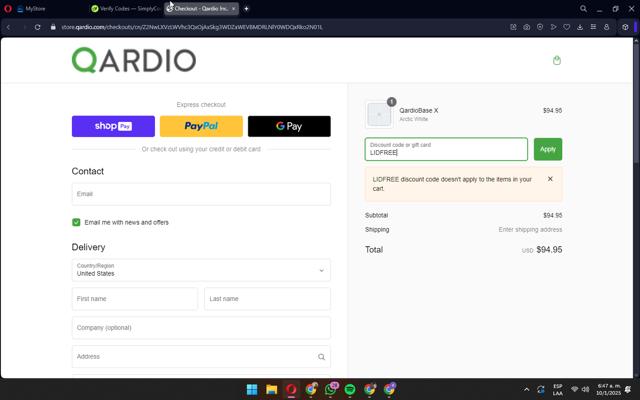Click the Company (optional) field
The width and height of the screenshot is (640, 400).
point(201,328)
